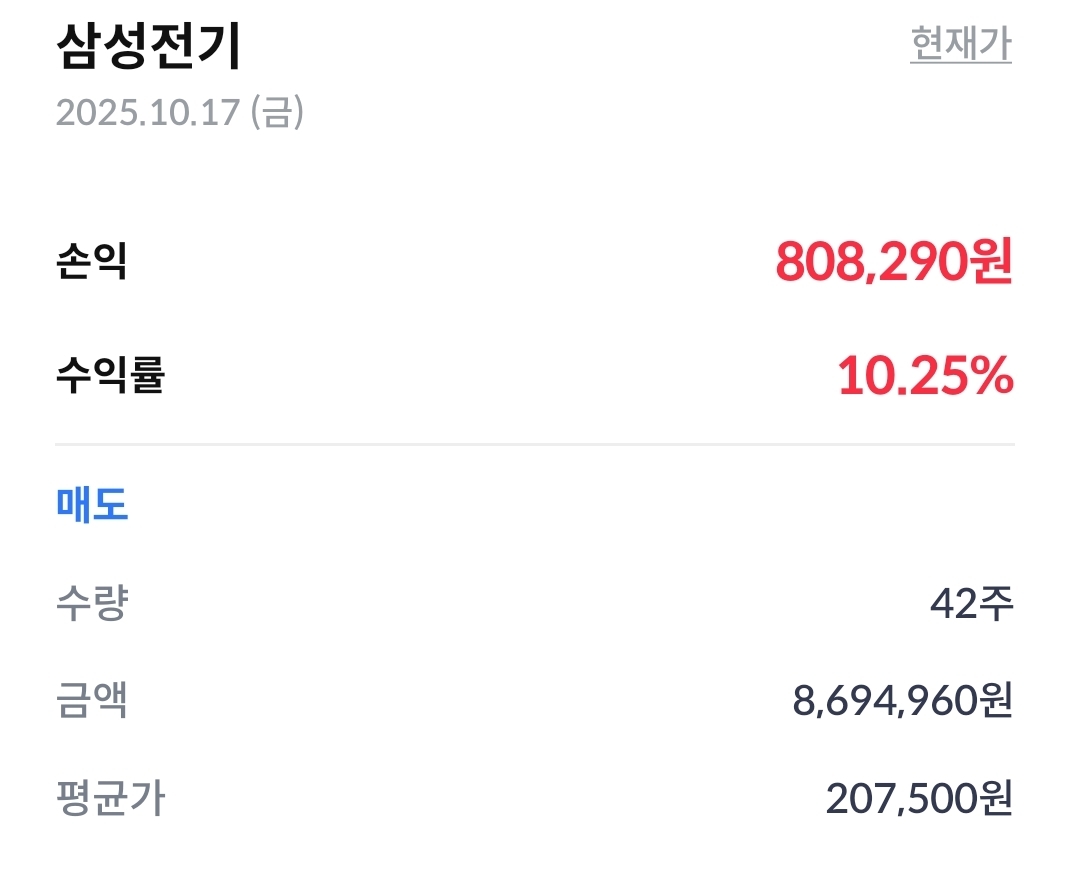Screen dimensions: 1073x886
Task: Open the 현재가 current price link
Action: point(960,46)
